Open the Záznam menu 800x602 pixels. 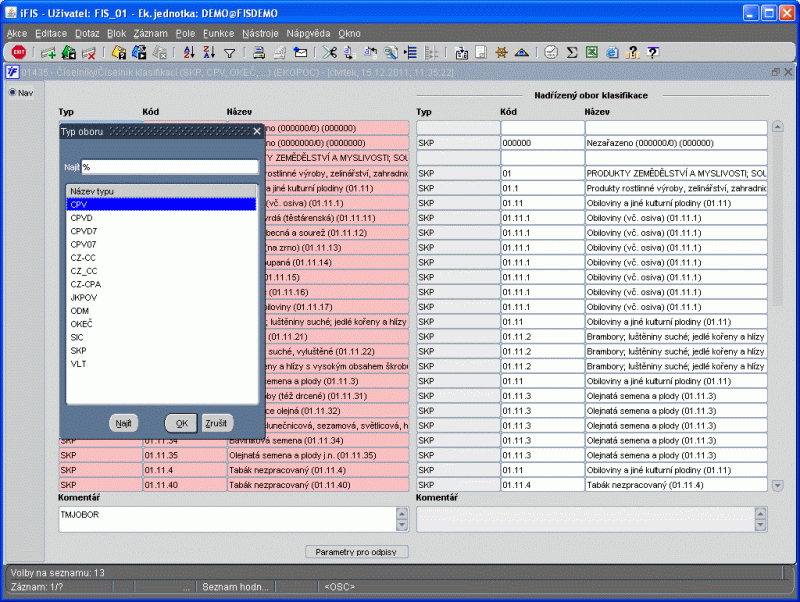(151, 33)
